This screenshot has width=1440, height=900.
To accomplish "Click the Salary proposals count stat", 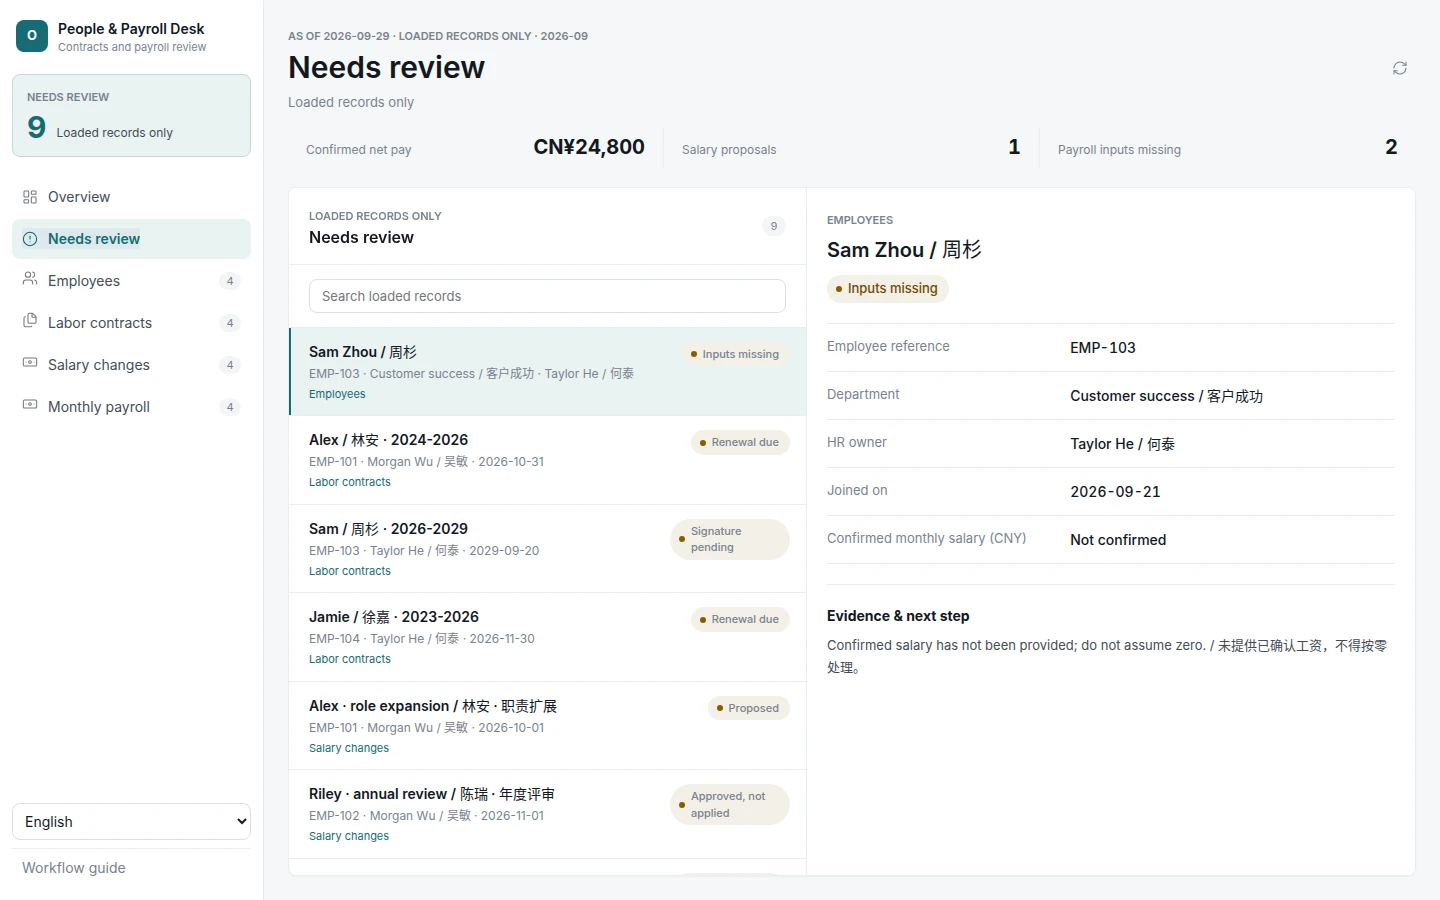I will coord(851,148).
